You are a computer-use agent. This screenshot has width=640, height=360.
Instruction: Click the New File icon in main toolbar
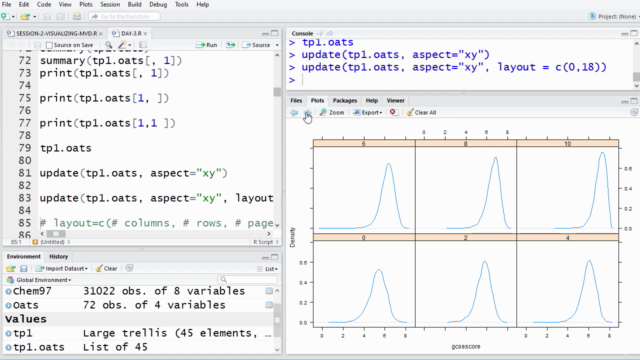coord(5,16)
